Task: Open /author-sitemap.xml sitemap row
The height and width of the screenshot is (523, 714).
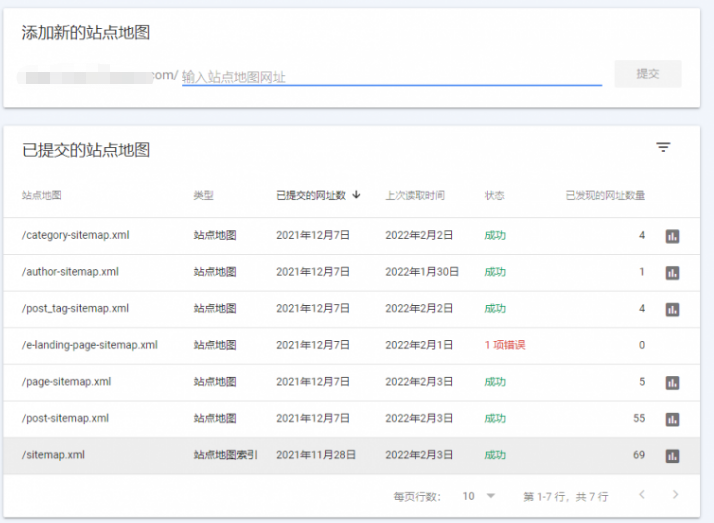Action: (352, 273)
